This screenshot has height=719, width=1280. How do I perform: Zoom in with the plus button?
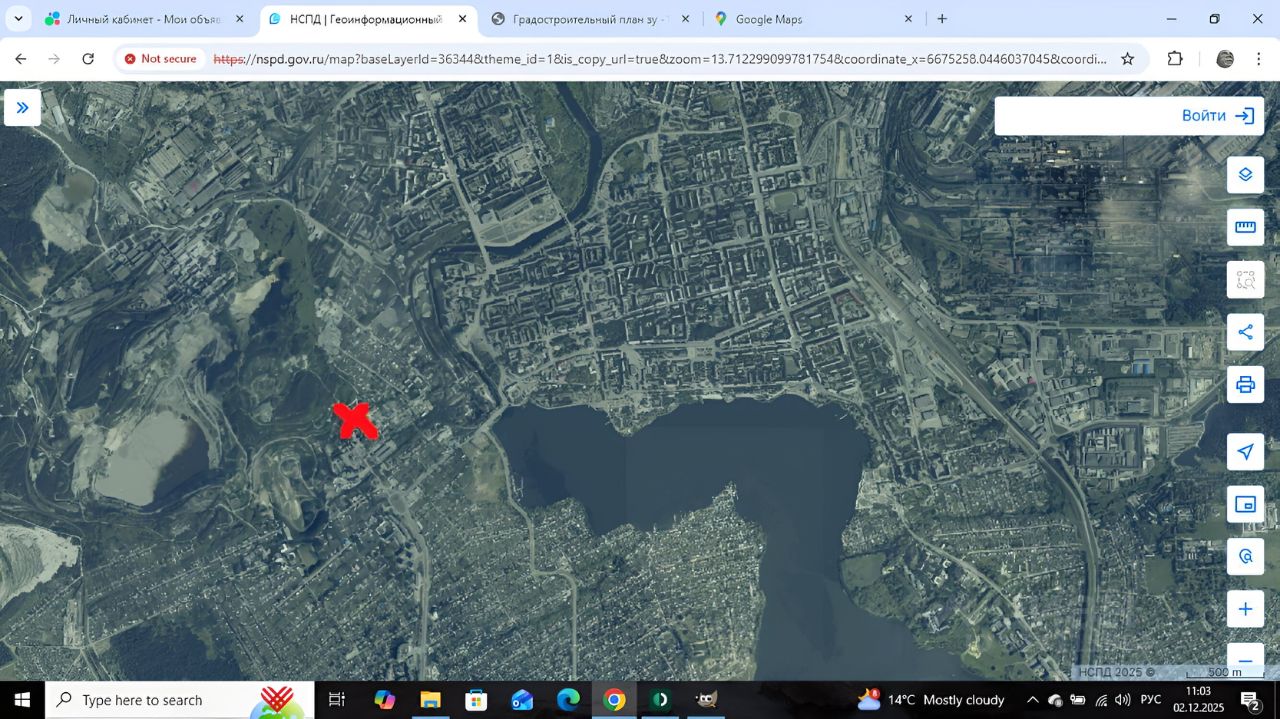[1245, 609]
